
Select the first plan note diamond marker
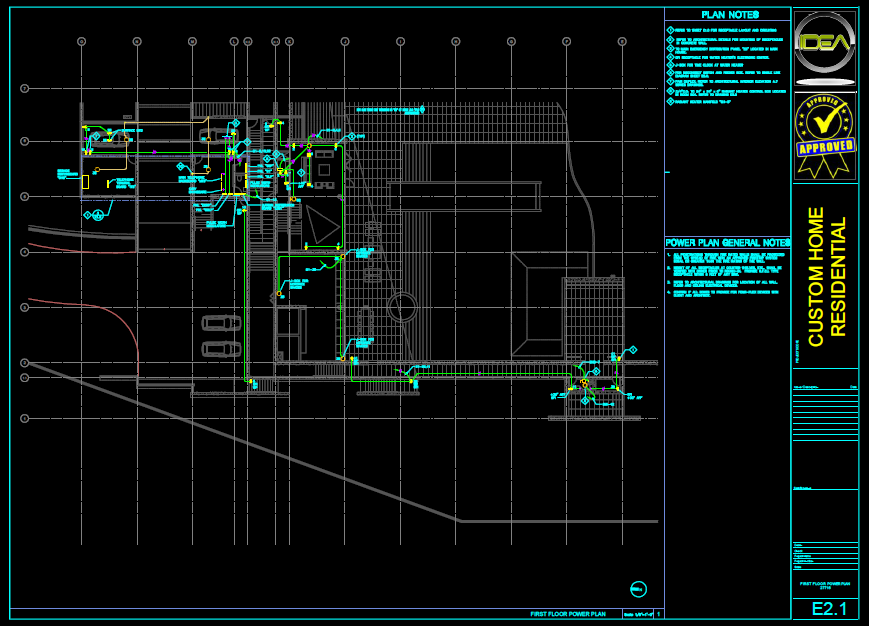click(x=671, y=31)
